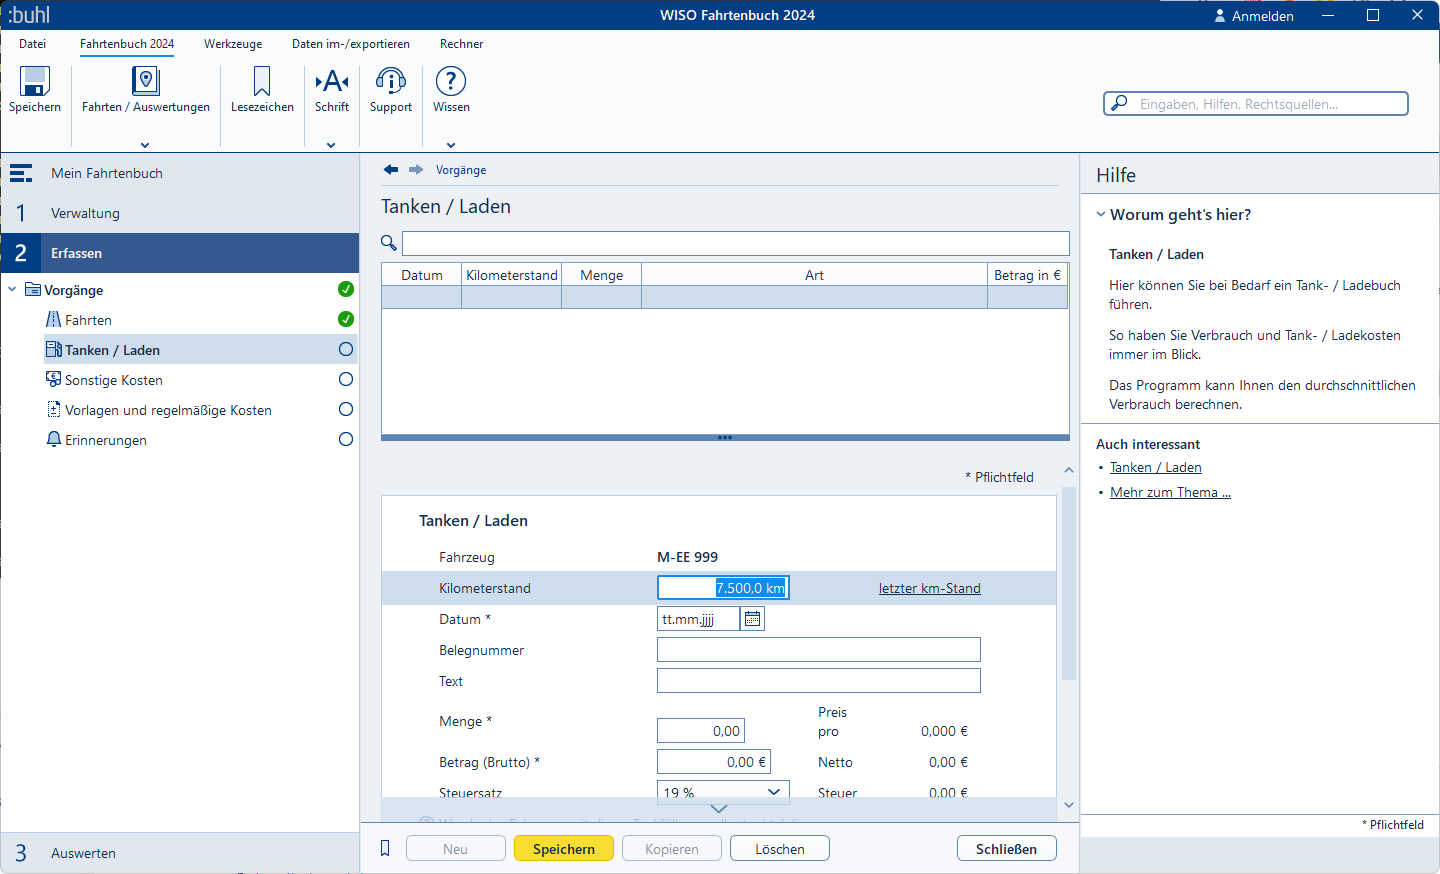Switch to Daten im-/exportieren tab
Image resolution: width=1440 pixels, height=874 pixels.
click(x=351, y=44)
